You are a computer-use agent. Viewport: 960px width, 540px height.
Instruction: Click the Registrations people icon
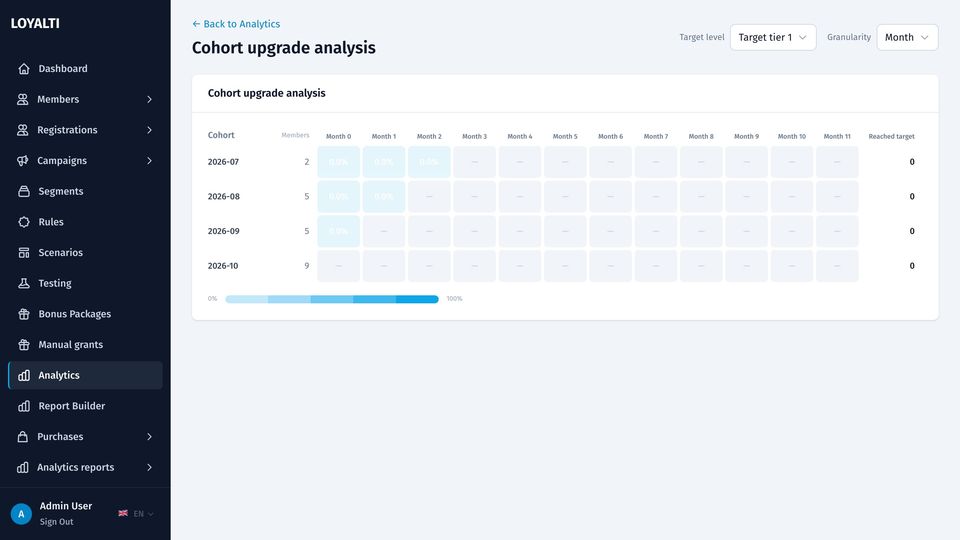23,130
